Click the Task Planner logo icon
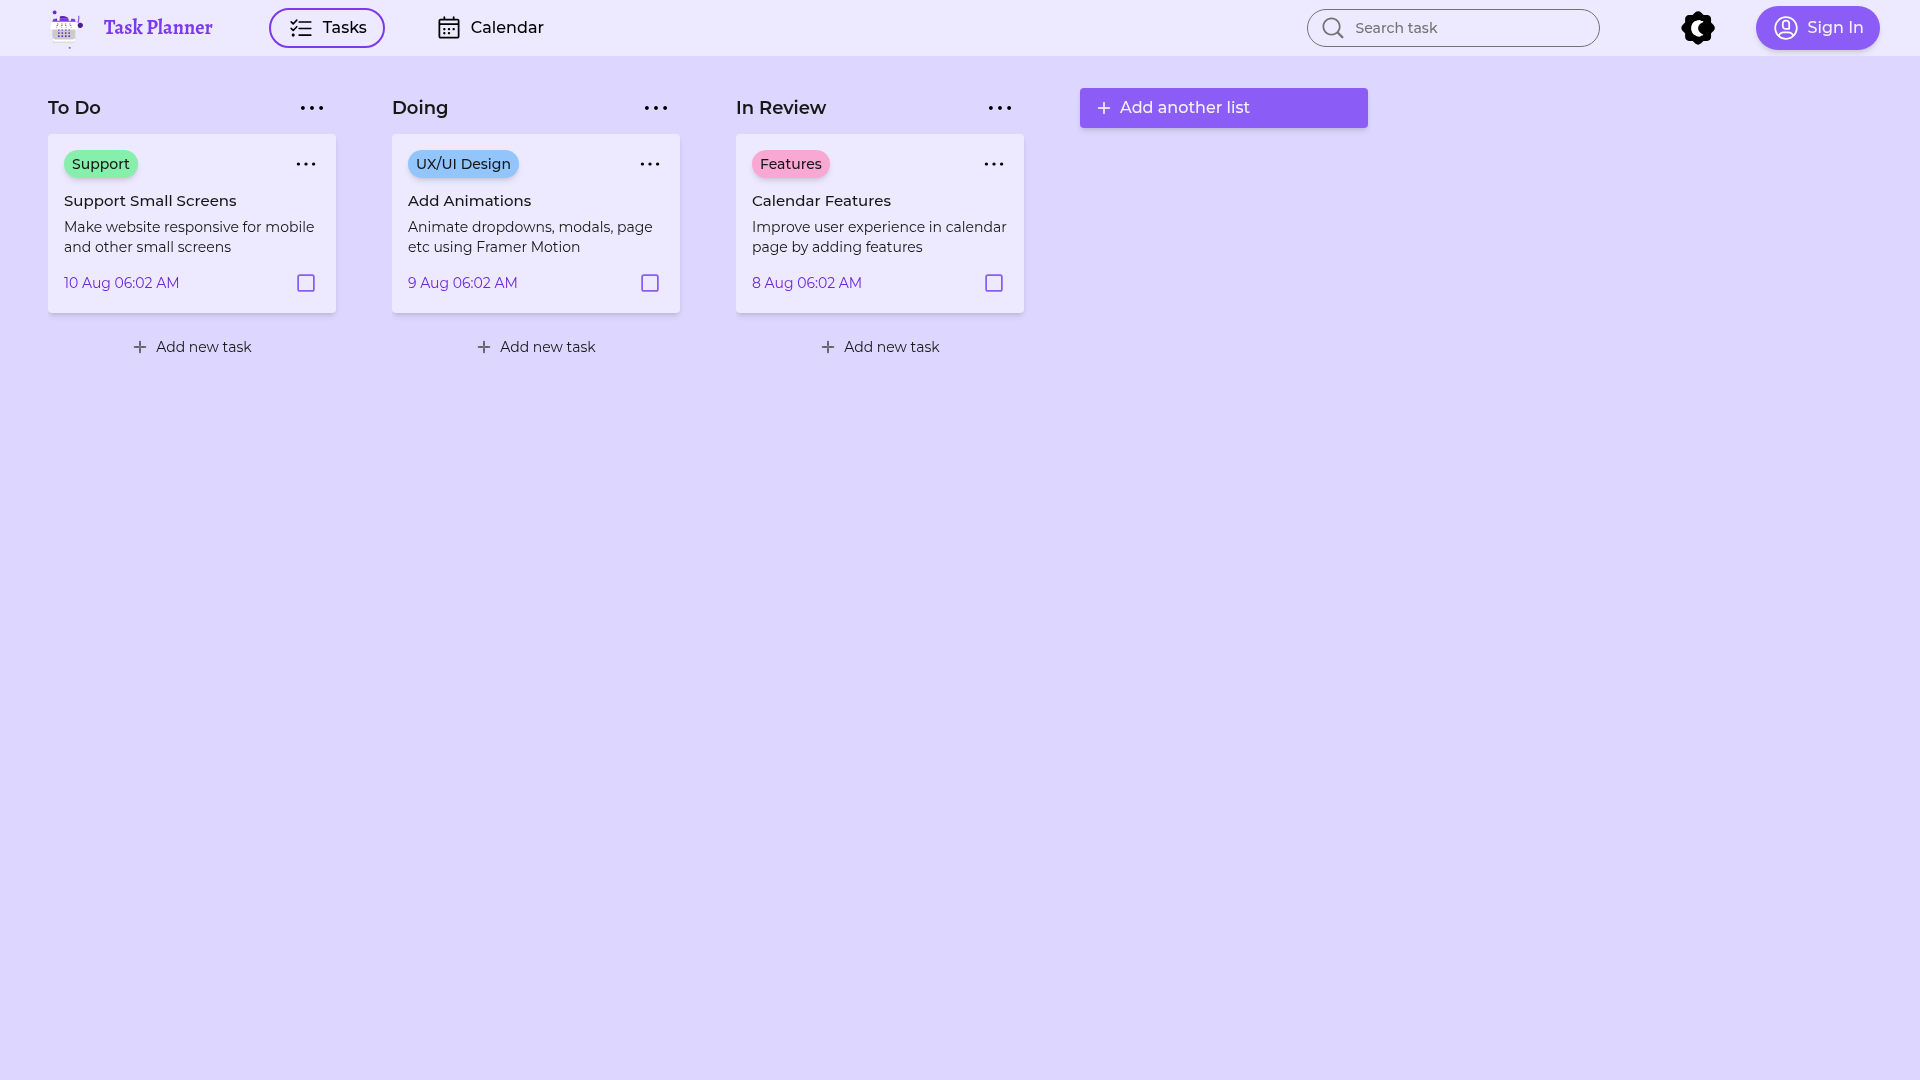This screenshot has height=1080, width=1920. tap(67, 28)
